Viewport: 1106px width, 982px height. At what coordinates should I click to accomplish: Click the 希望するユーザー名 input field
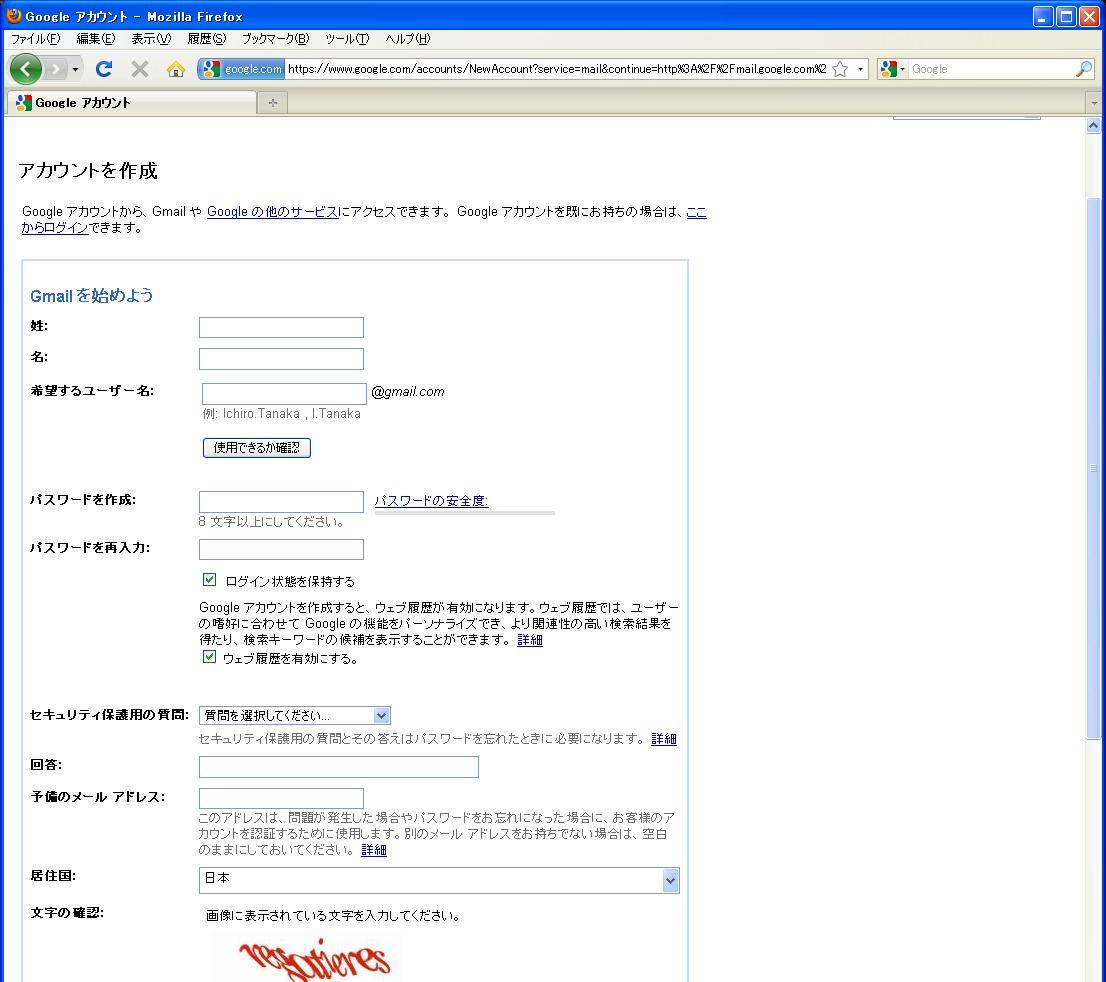pos(284,394)
